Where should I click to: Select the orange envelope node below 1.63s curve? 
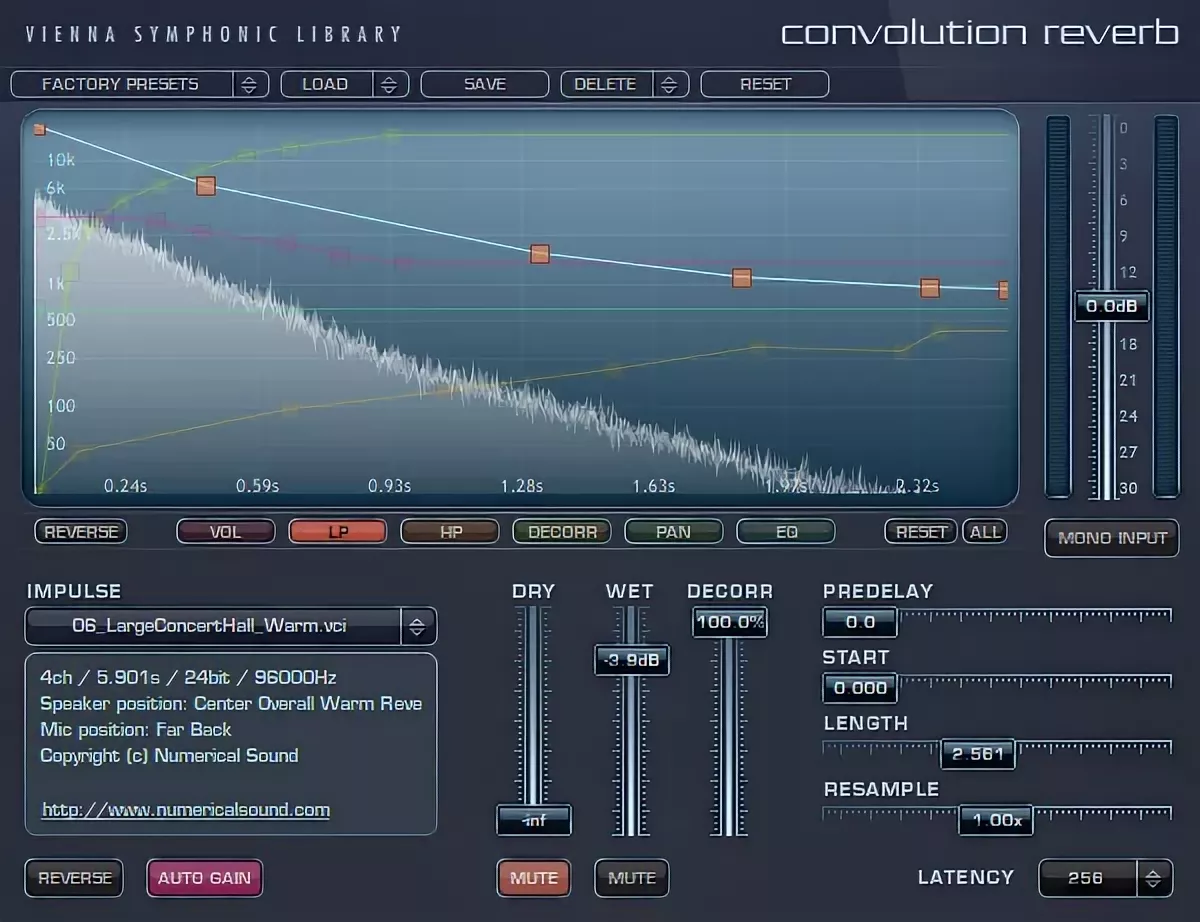click(x=742, y=278)
